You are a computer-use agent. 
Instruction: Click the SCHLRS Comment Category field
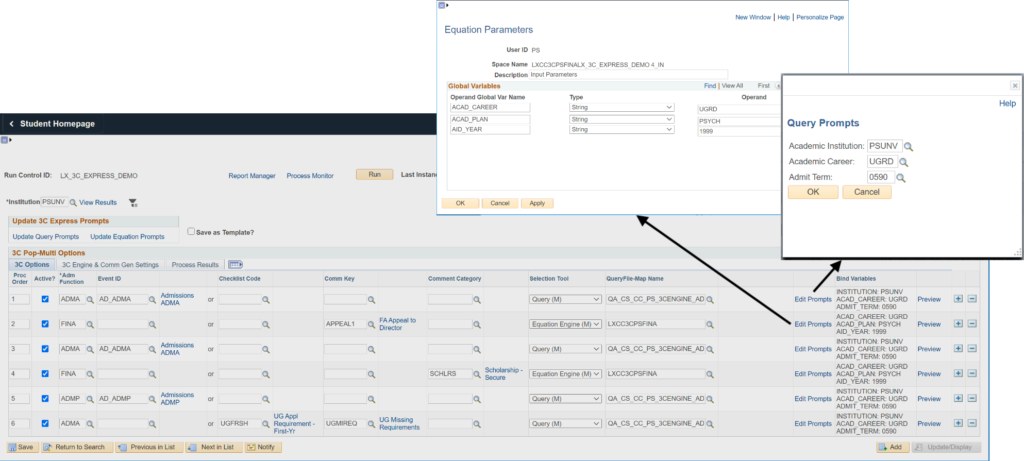click(449, 375)
